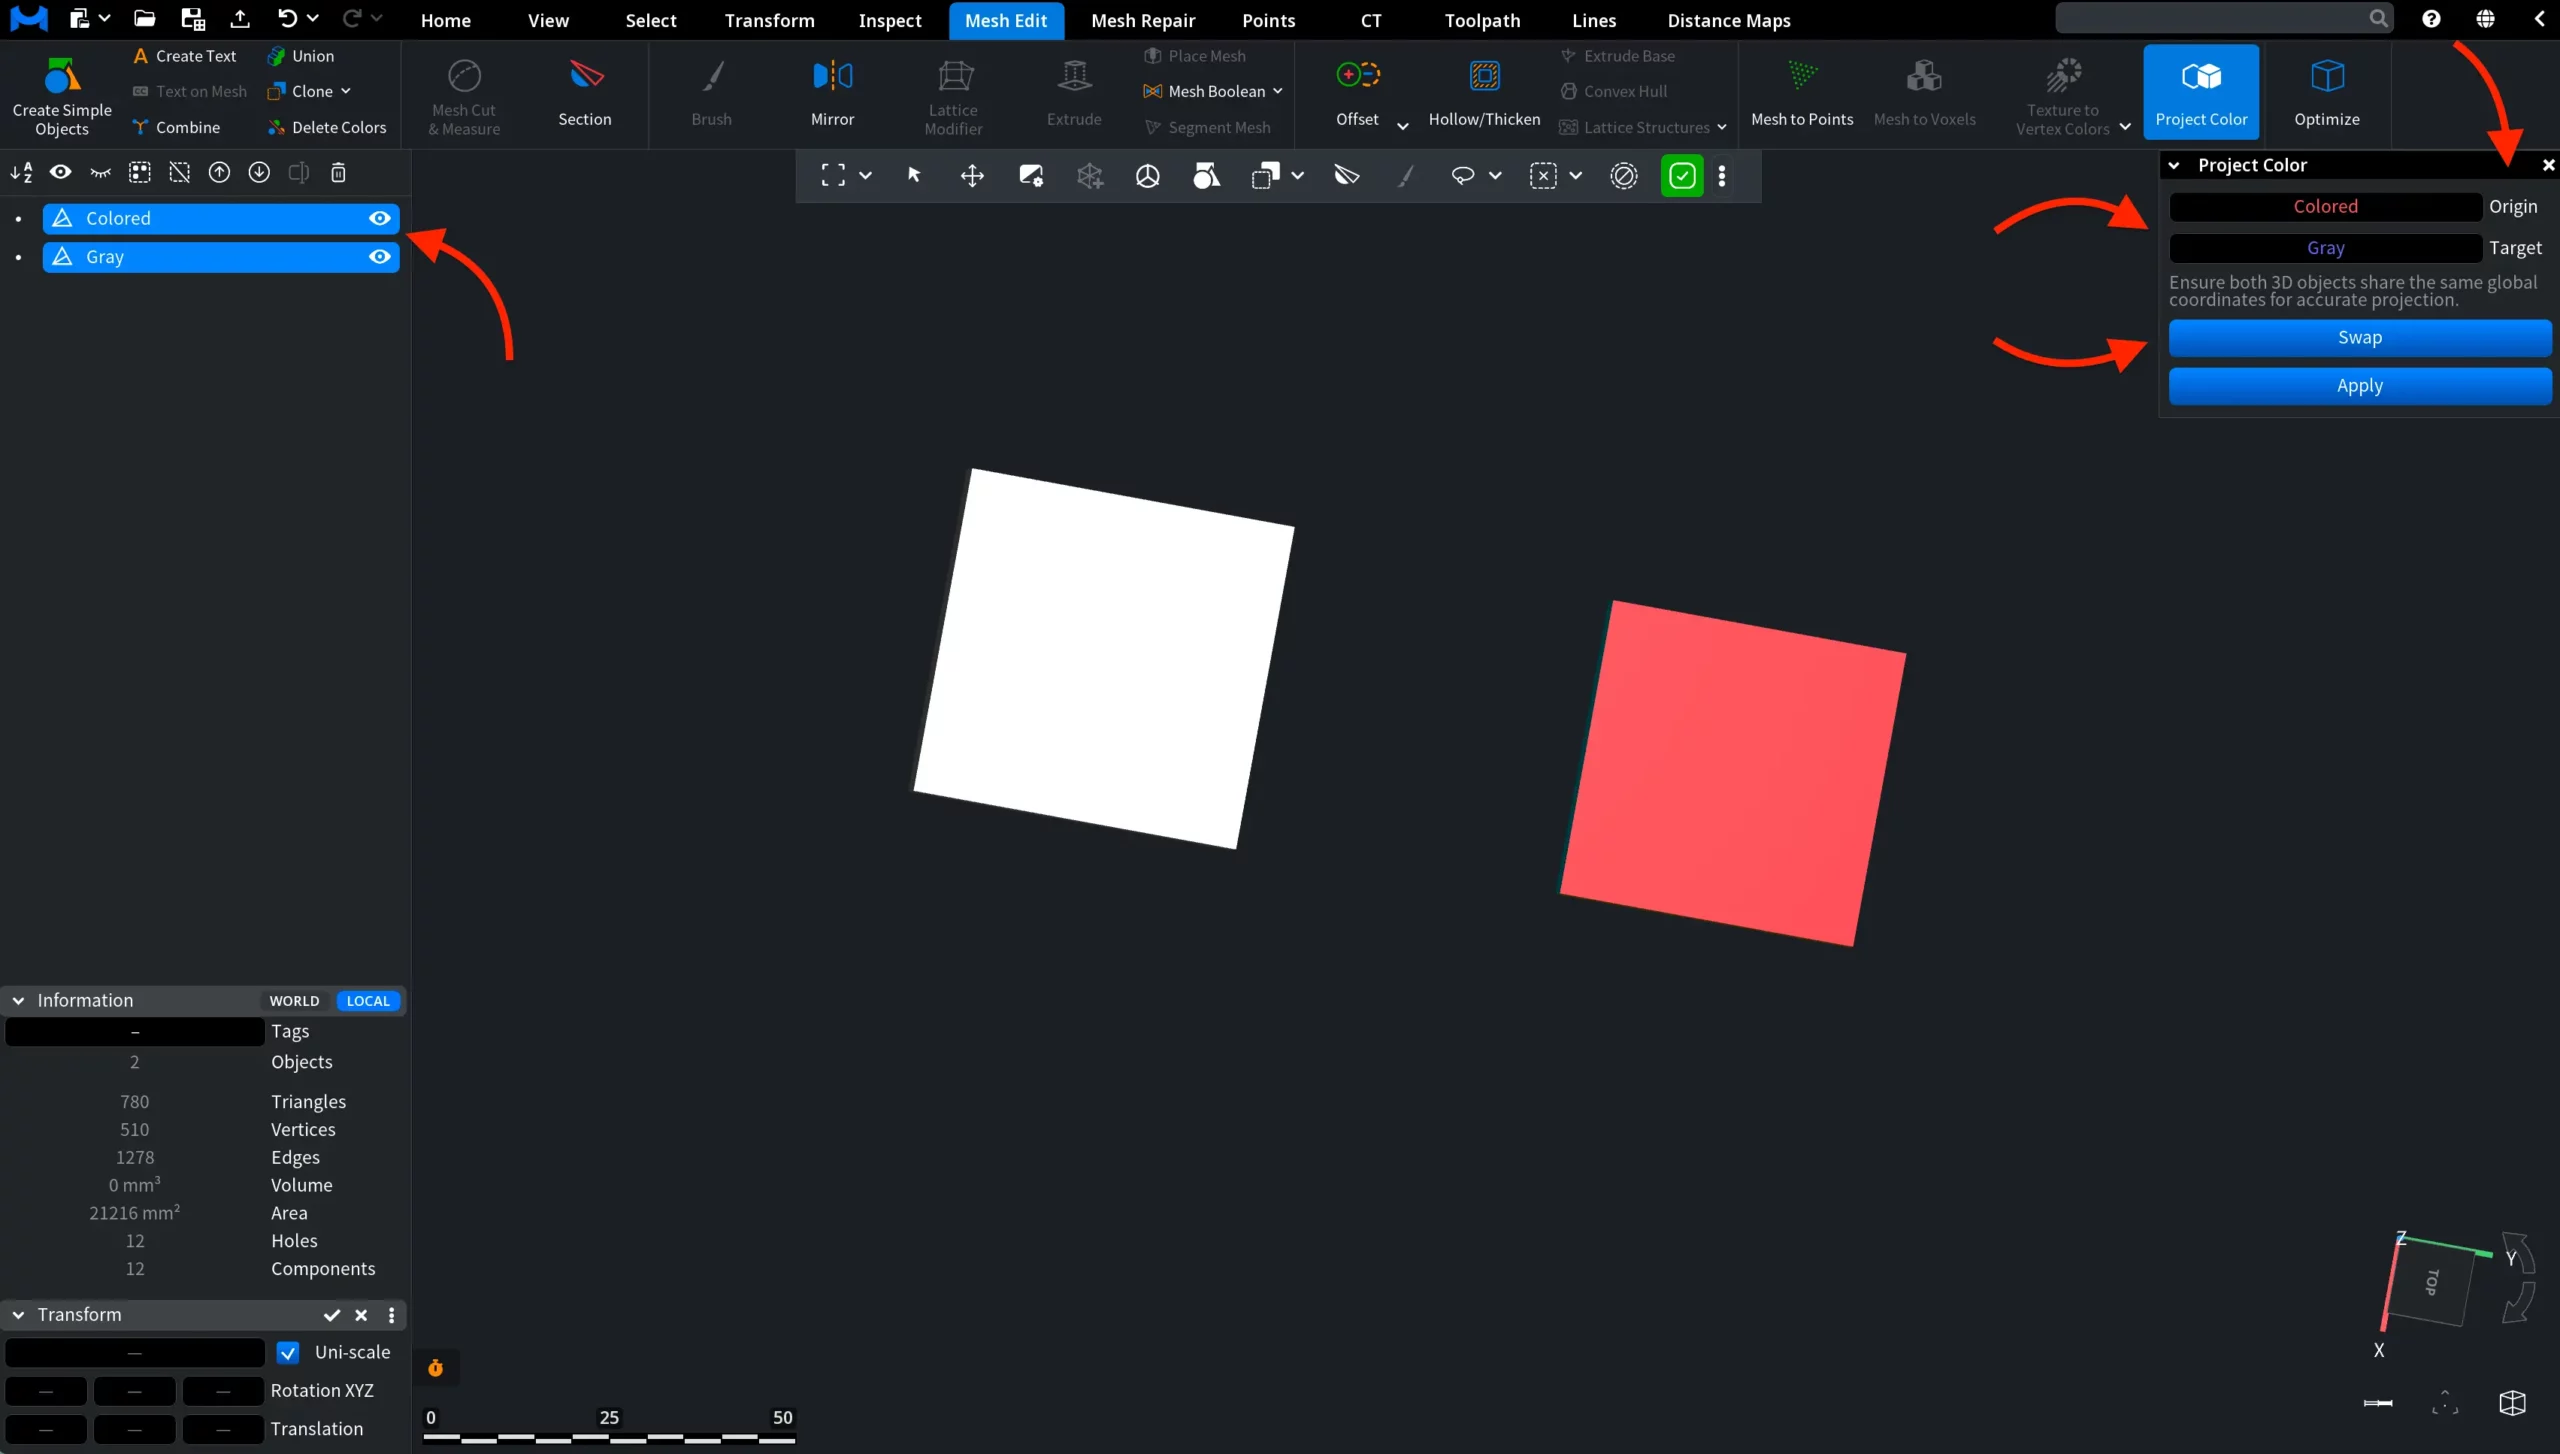Switch projection with the cube icon
Viewport: 2560px width, 1454px height.
[x=2512, y=1403]
